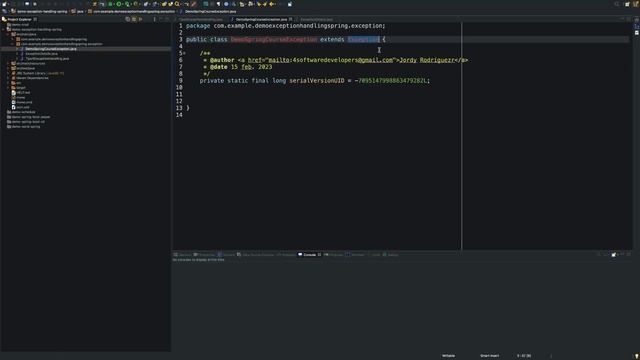Screen dimensions: 640x360
Task: Open the Markers tab in bottom panel
Action: click(182, 255)
